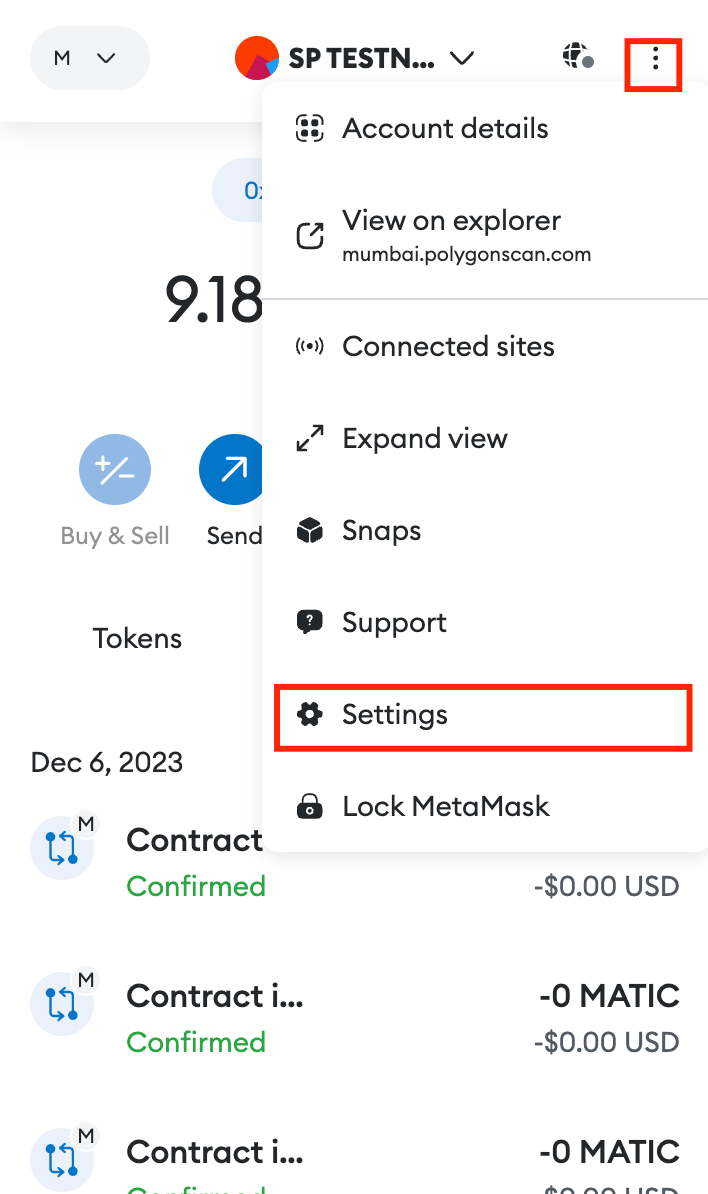Screen dimensions: 708x1194
Task: Click the colorful account avatar
Action: click(x=255, y=58)
